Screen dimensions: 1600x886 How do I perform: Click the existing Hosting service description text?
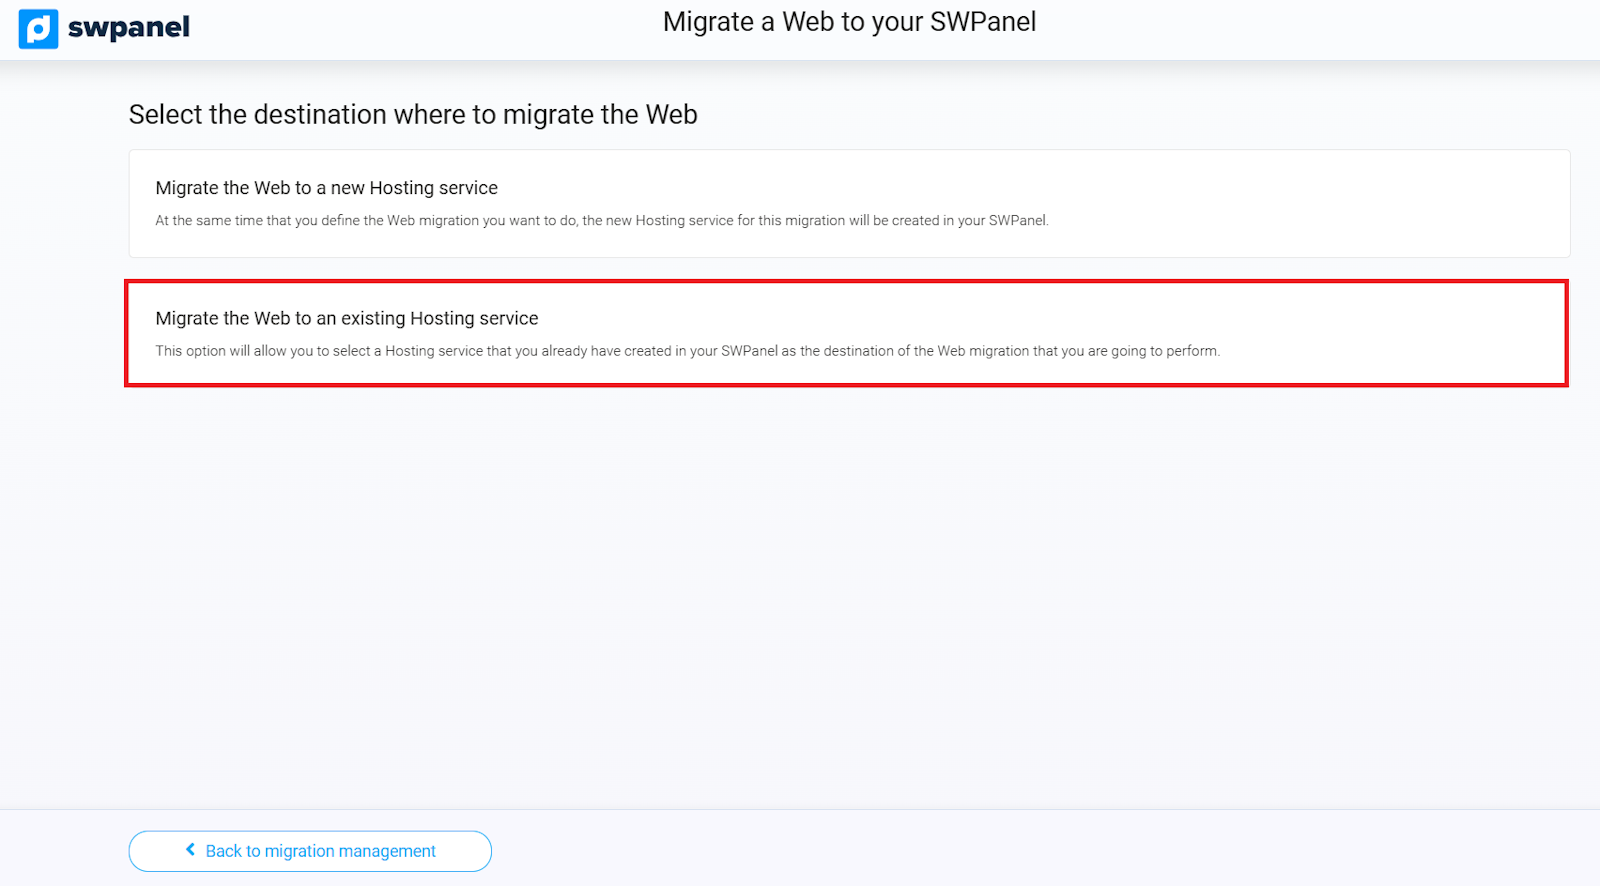[x=687, y=351]
